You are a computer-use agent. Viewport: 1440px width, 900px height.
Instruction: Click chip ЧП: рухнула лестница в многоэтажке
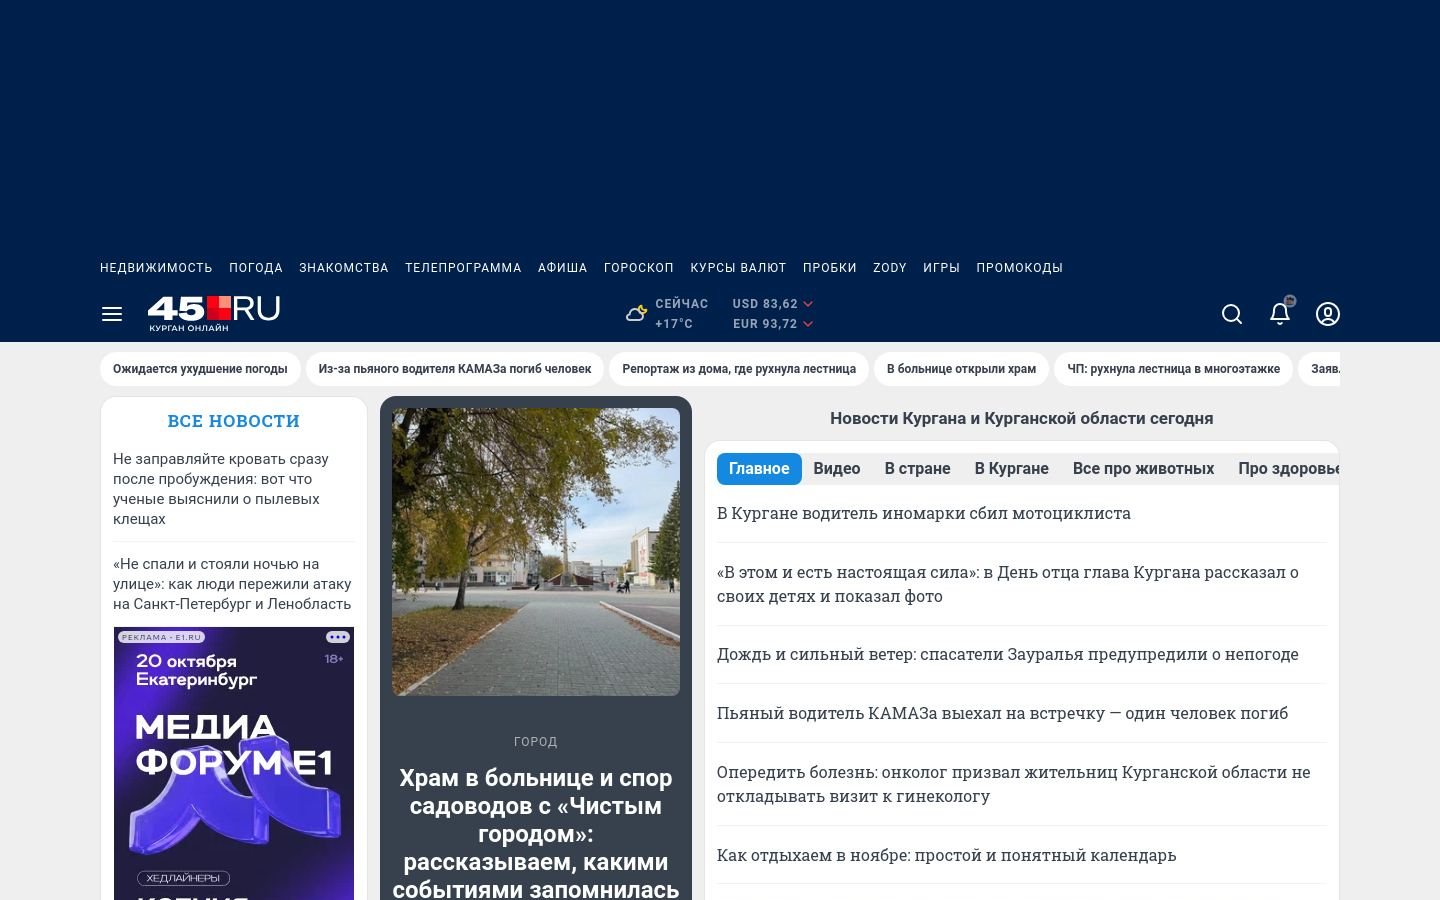point(1173,369)
